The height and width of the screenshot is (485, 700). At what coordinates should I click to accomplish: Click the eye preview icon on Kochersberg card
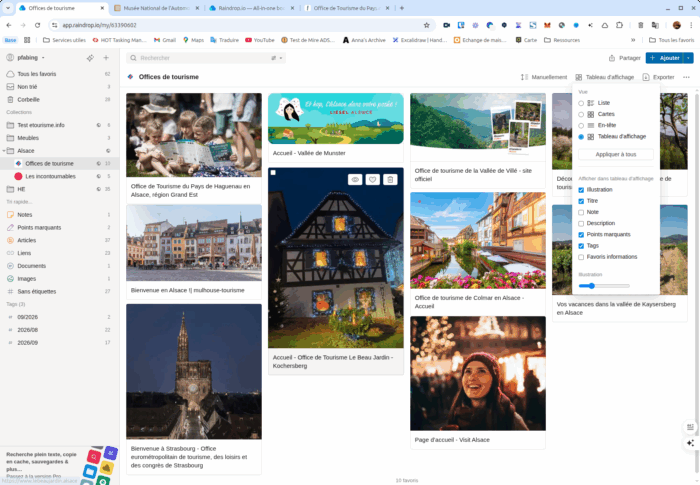point(354,179)
